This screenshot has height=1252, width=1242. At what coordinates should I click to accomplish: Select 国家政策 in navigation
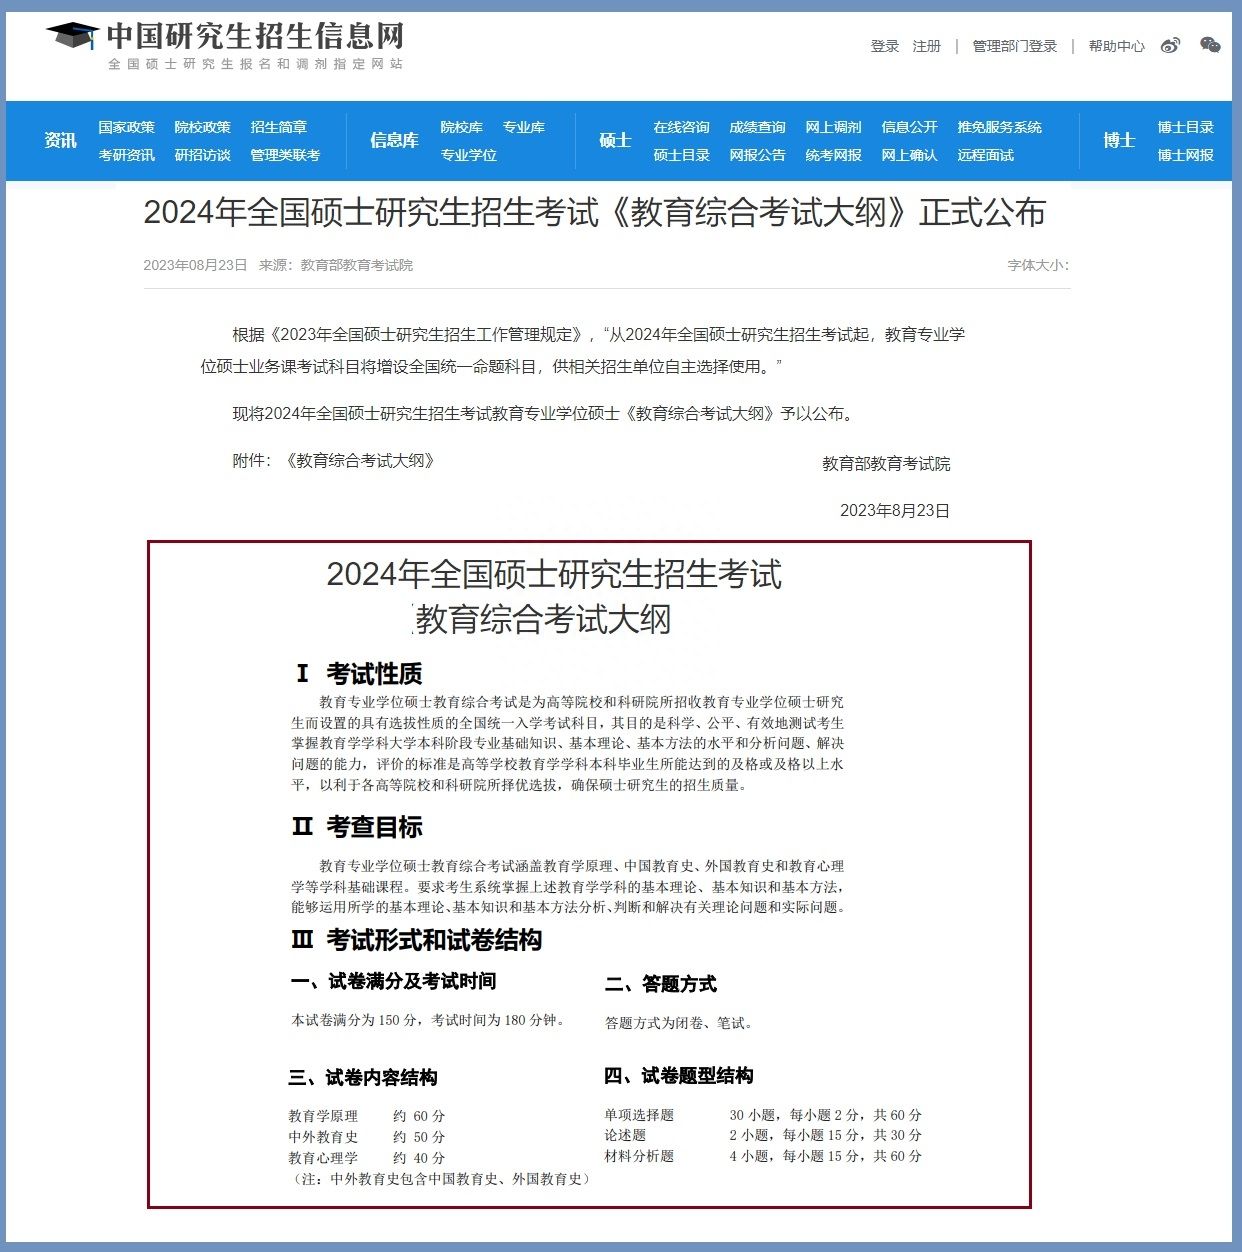click(x=127, y=127)
